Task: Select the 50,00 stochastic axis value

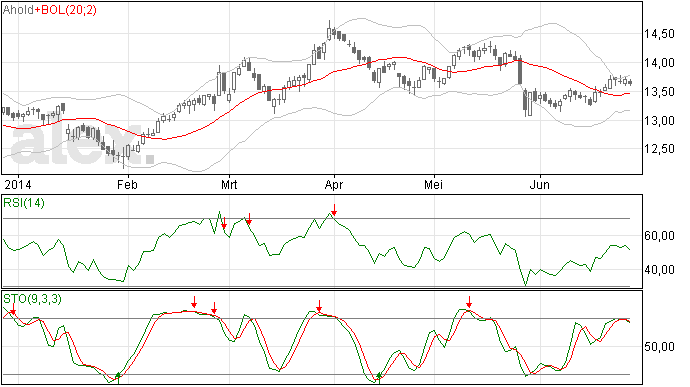Action: click(659, 347)
